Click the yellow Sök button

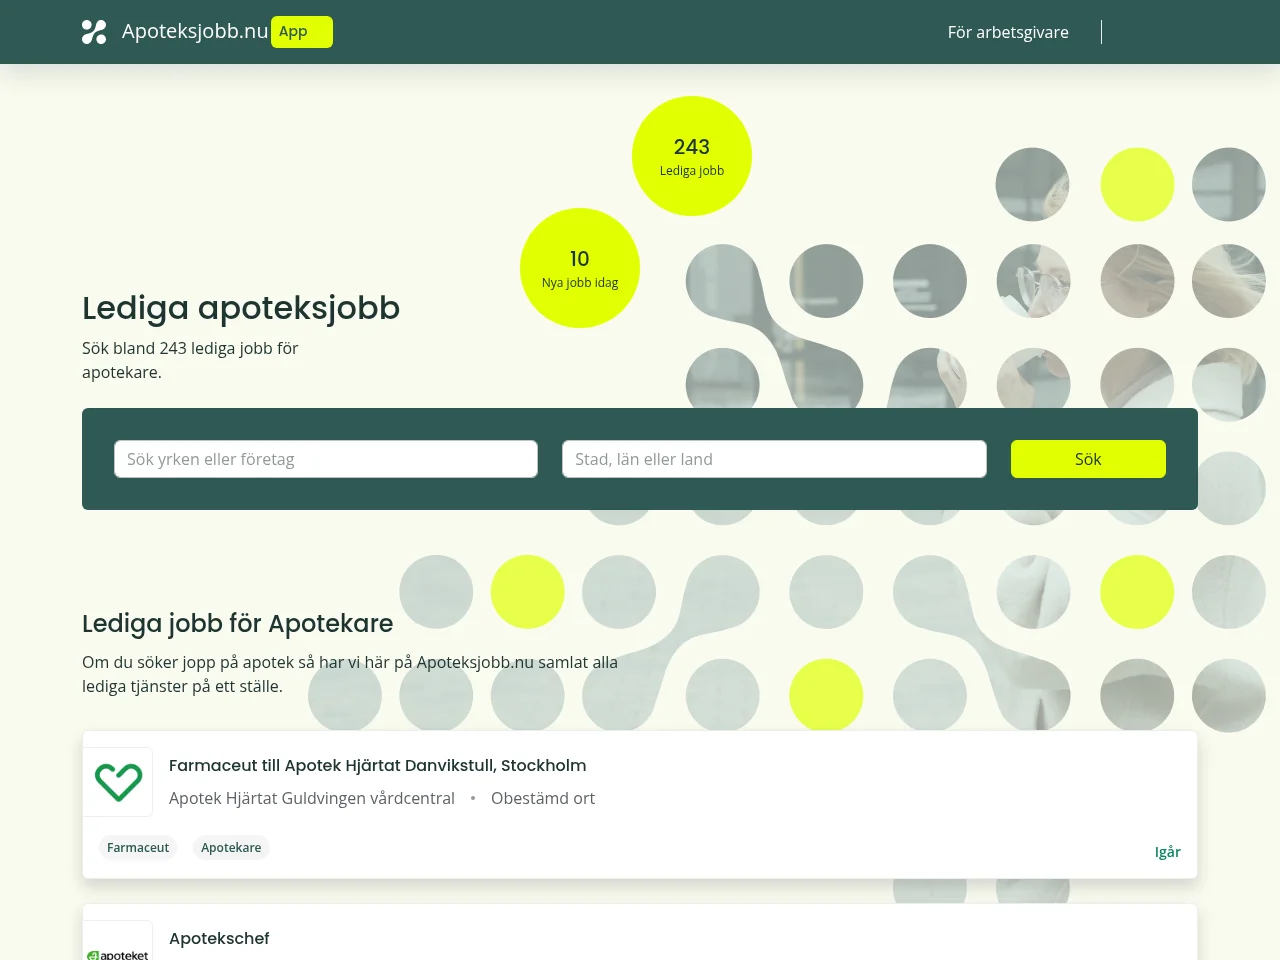(x=1088, y=459)
